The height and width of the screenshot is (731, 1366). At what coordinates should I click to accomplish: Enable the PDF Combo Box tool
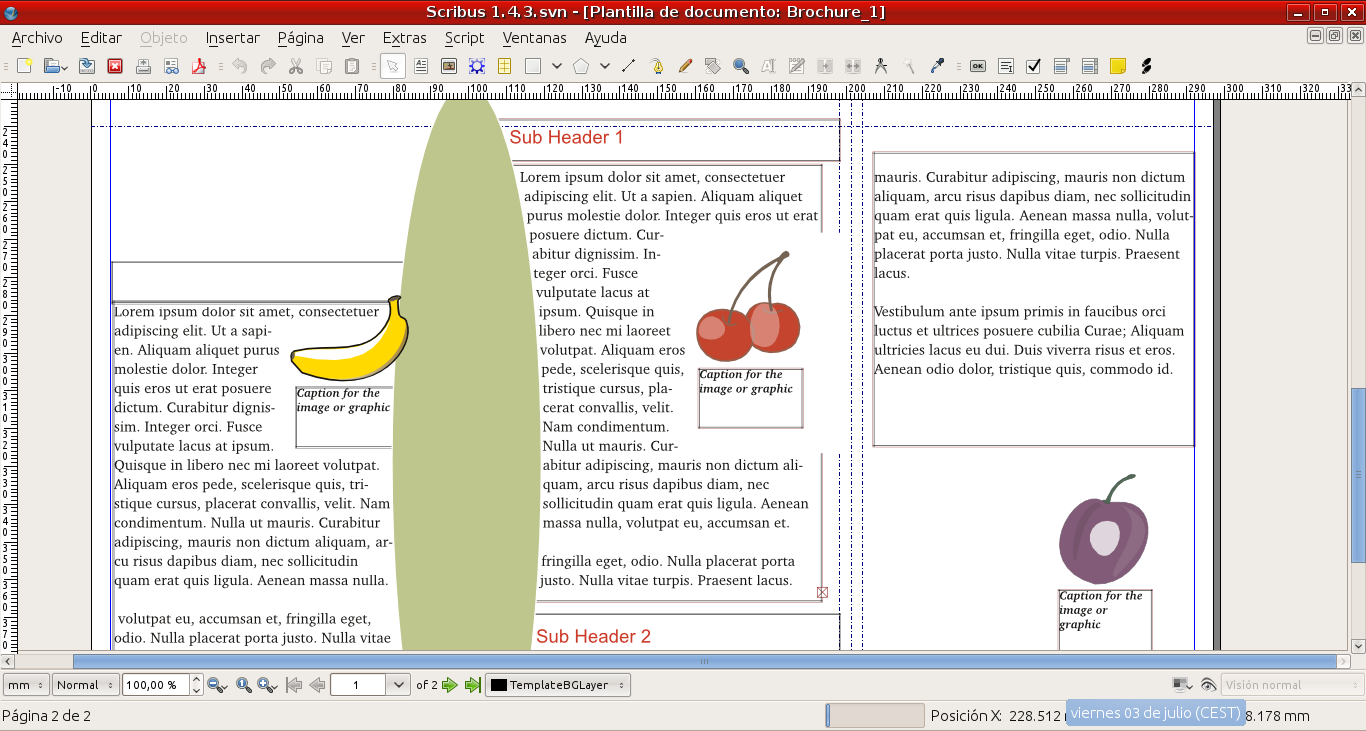point(1060,66)
